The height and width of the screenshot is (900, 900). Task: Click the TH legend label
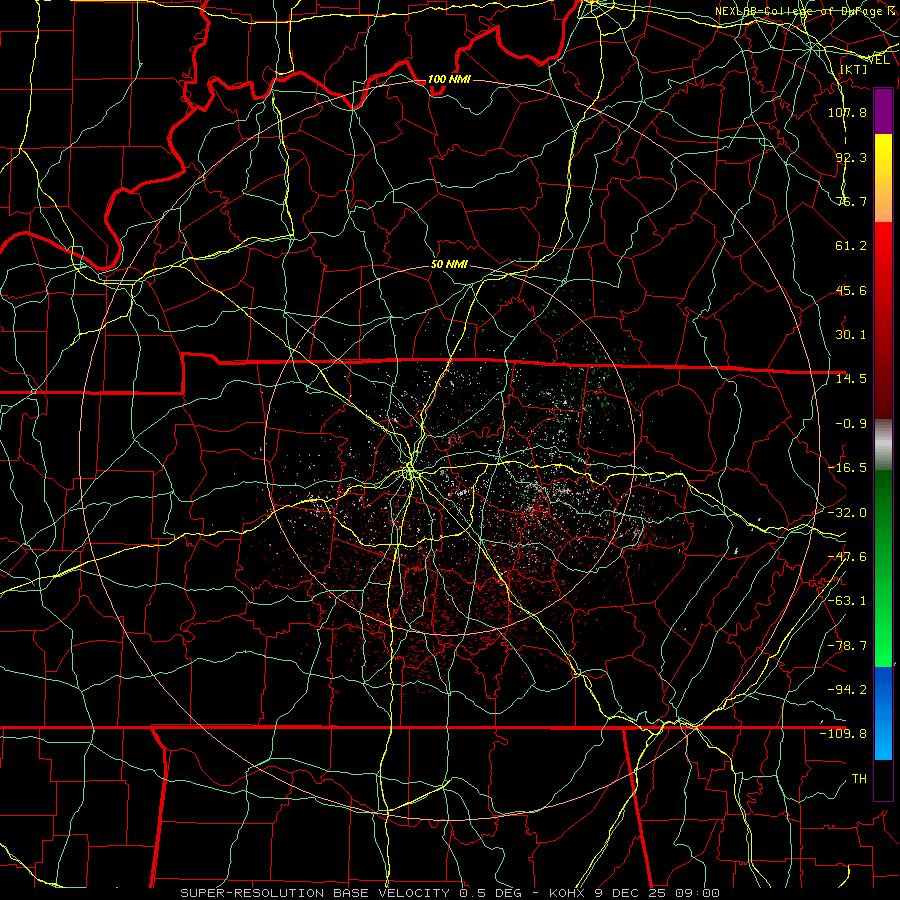click(859, 779)
